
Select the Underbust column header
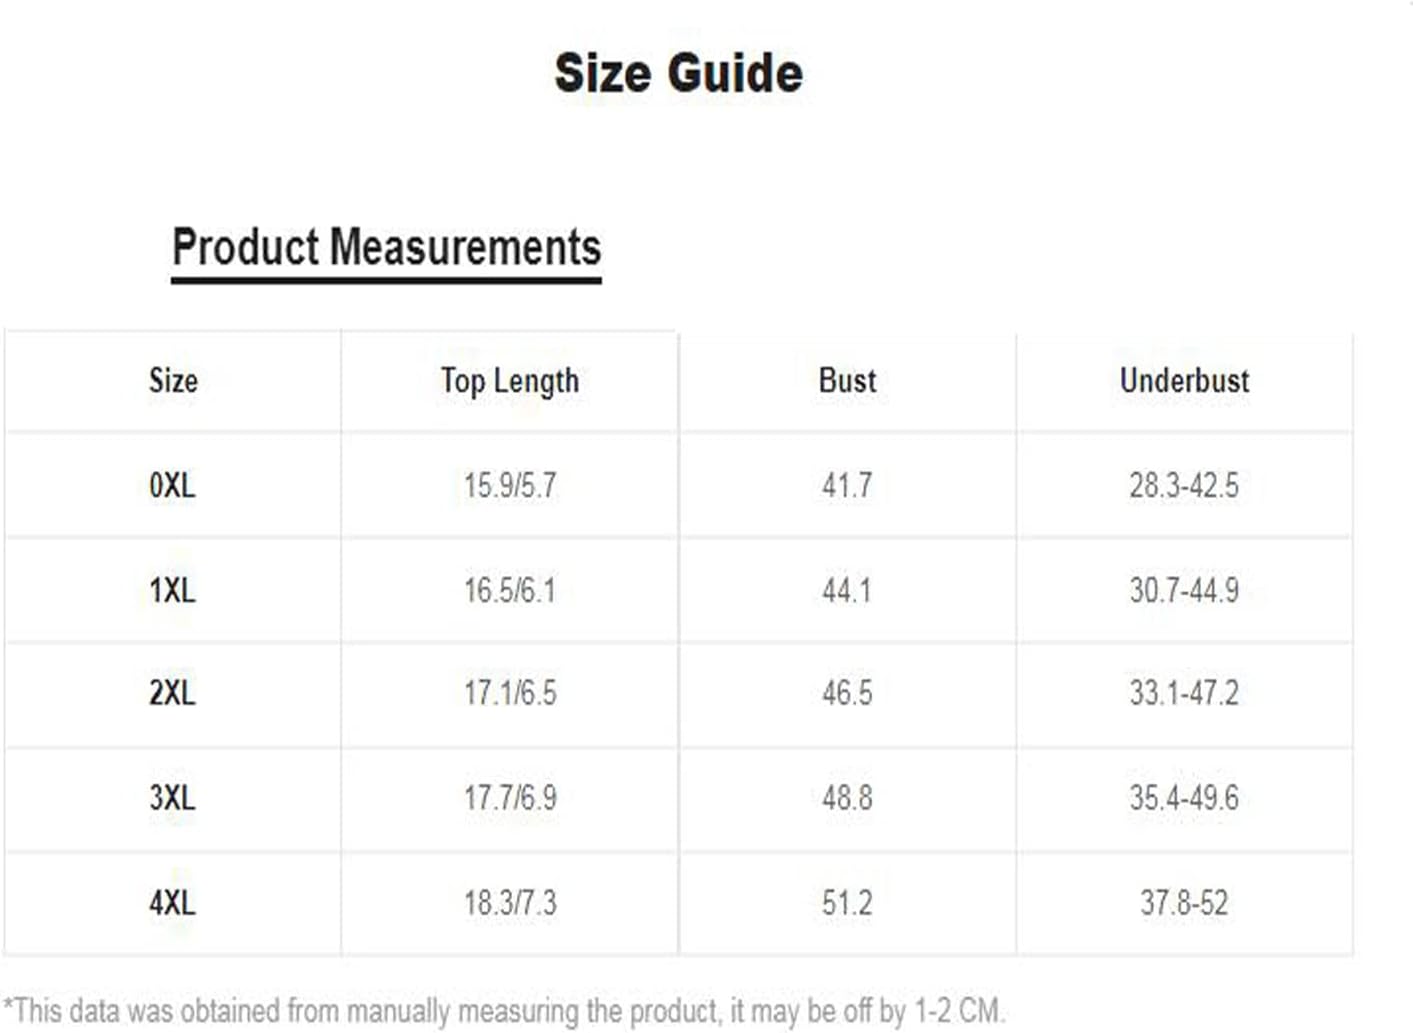pos(1184,380)
